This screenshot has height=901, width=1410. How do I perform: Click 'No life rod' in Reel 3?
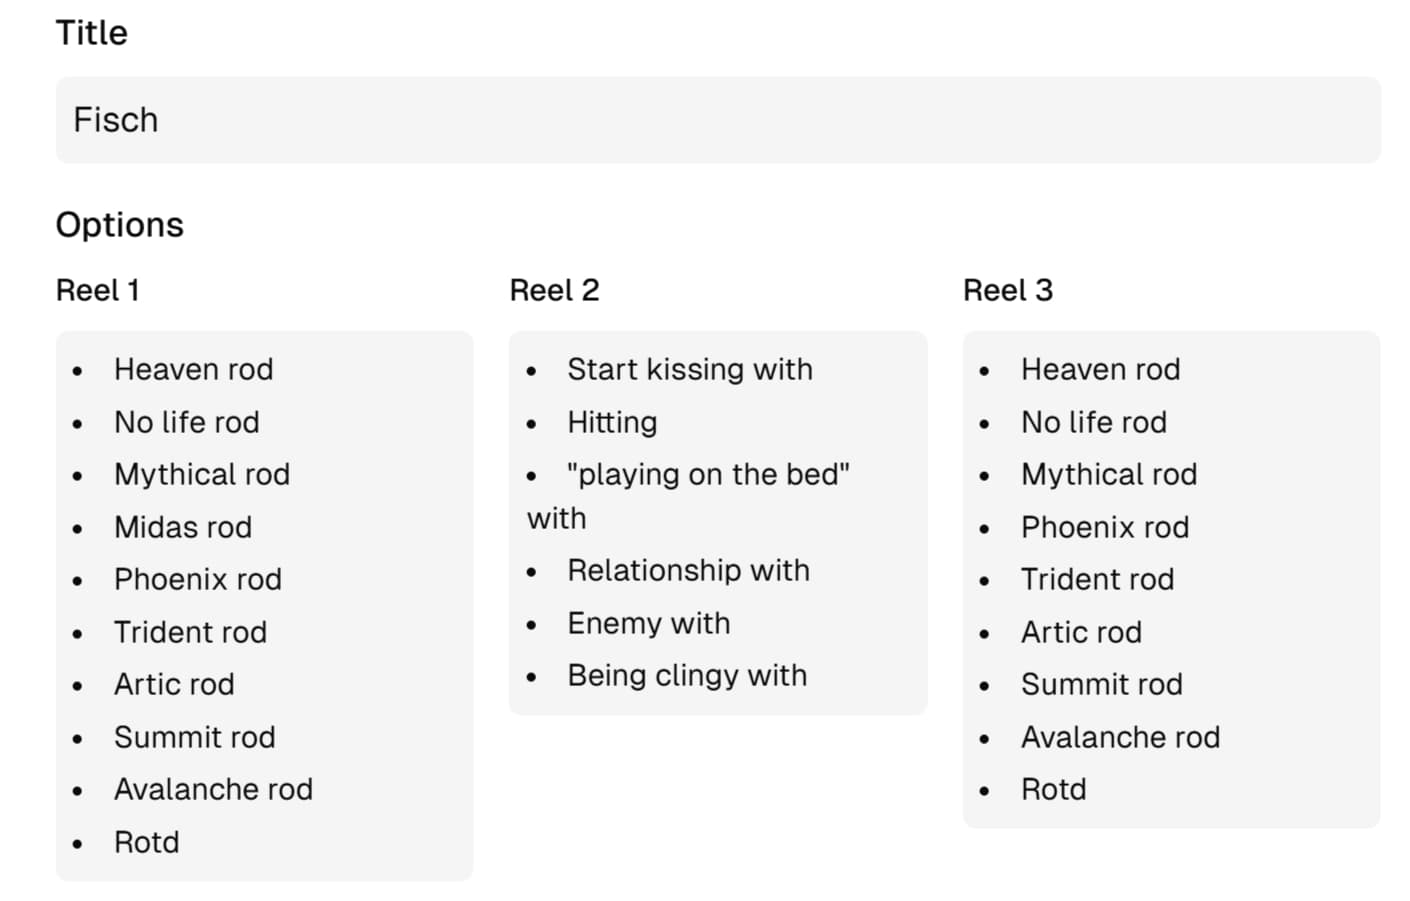1093,422
